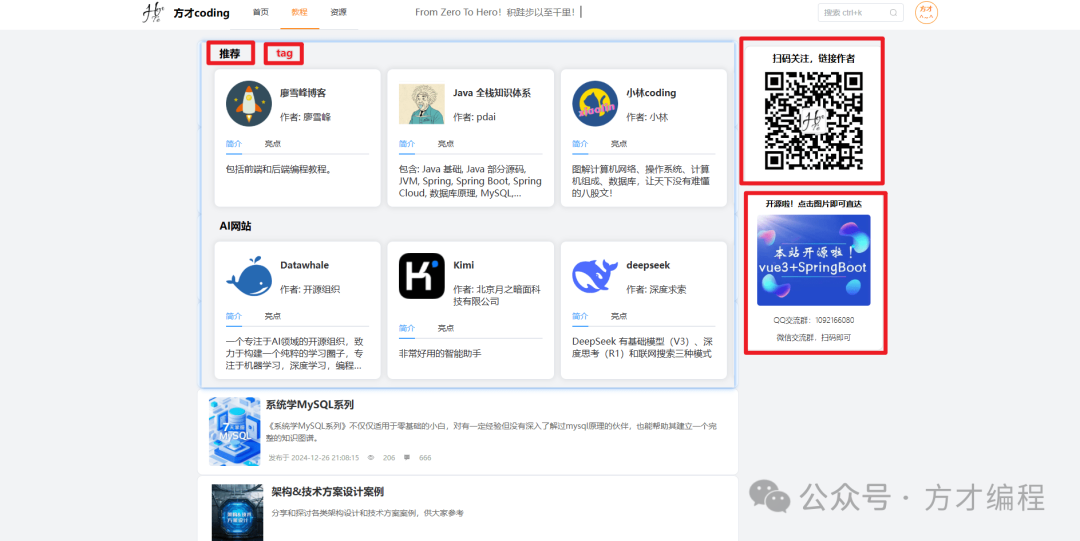Screen dimensions: 1080x541
Task: Click the magnifier icon in the search box
Action: pyautogui.click(x=893, y=12)
